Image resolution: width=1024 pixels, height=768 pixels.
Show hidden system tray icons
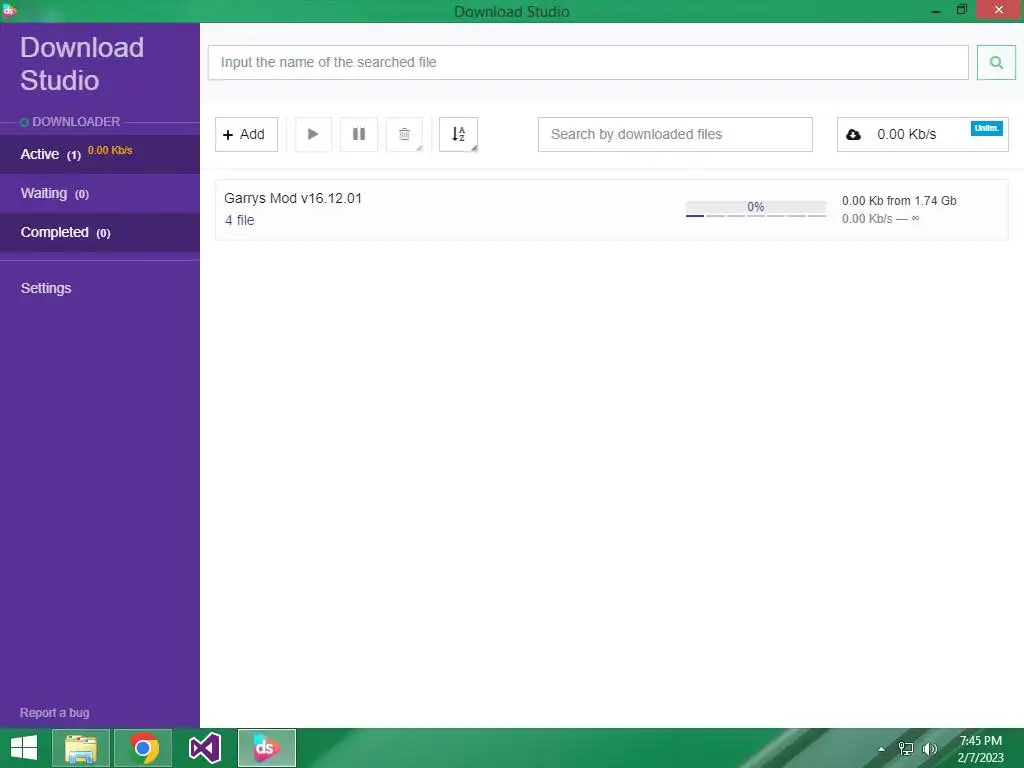[x=882, y=749]
